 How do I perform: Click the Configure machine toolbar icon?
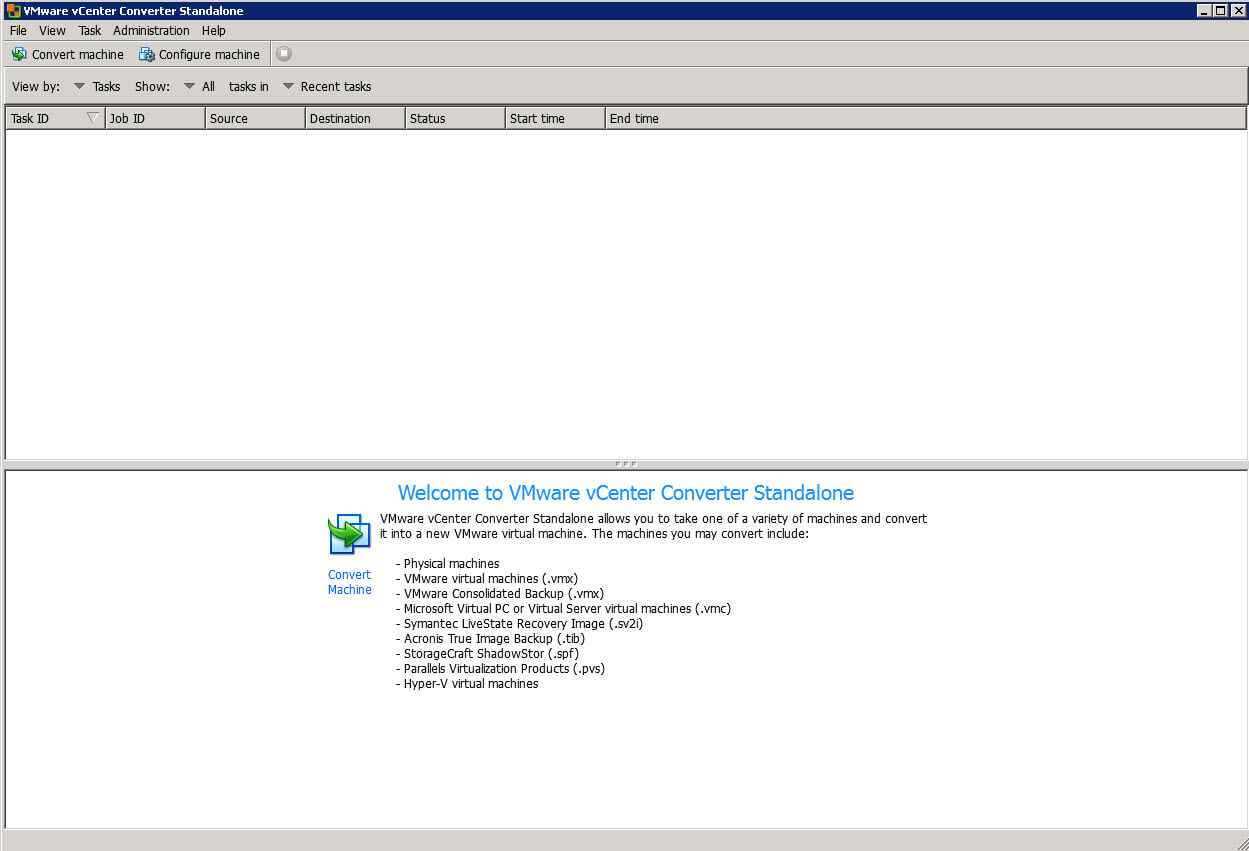(147, 54)
